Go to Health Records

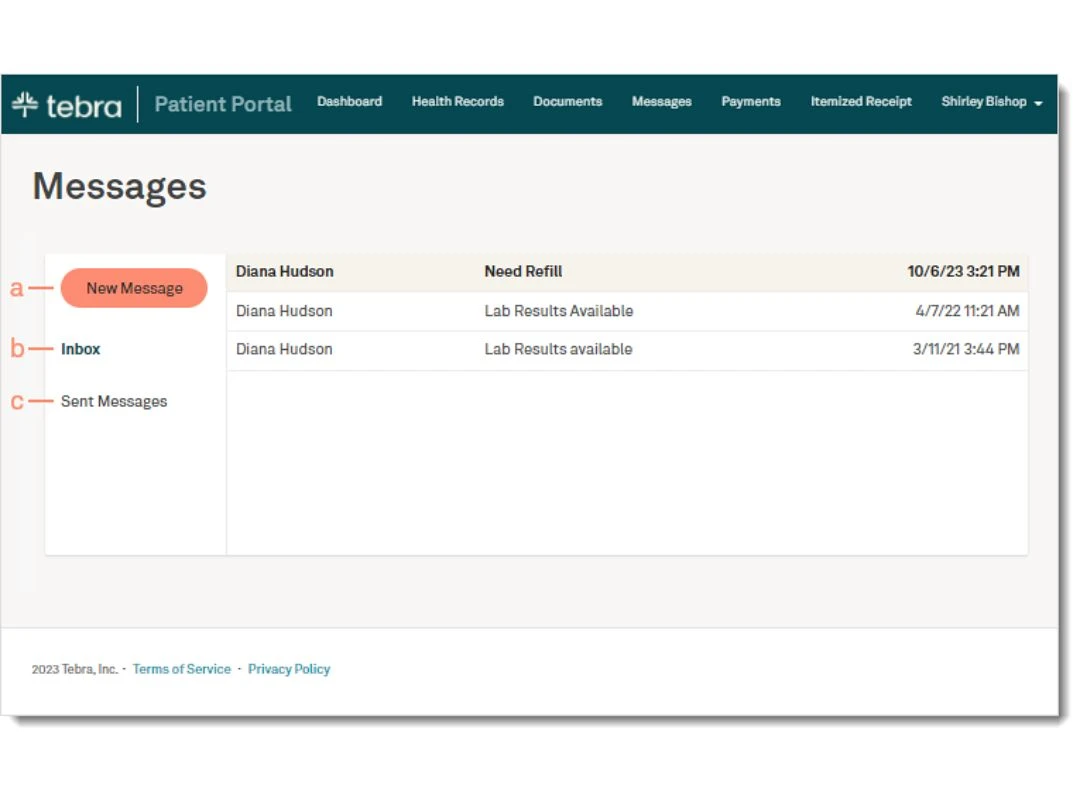[x=457, y=101]
